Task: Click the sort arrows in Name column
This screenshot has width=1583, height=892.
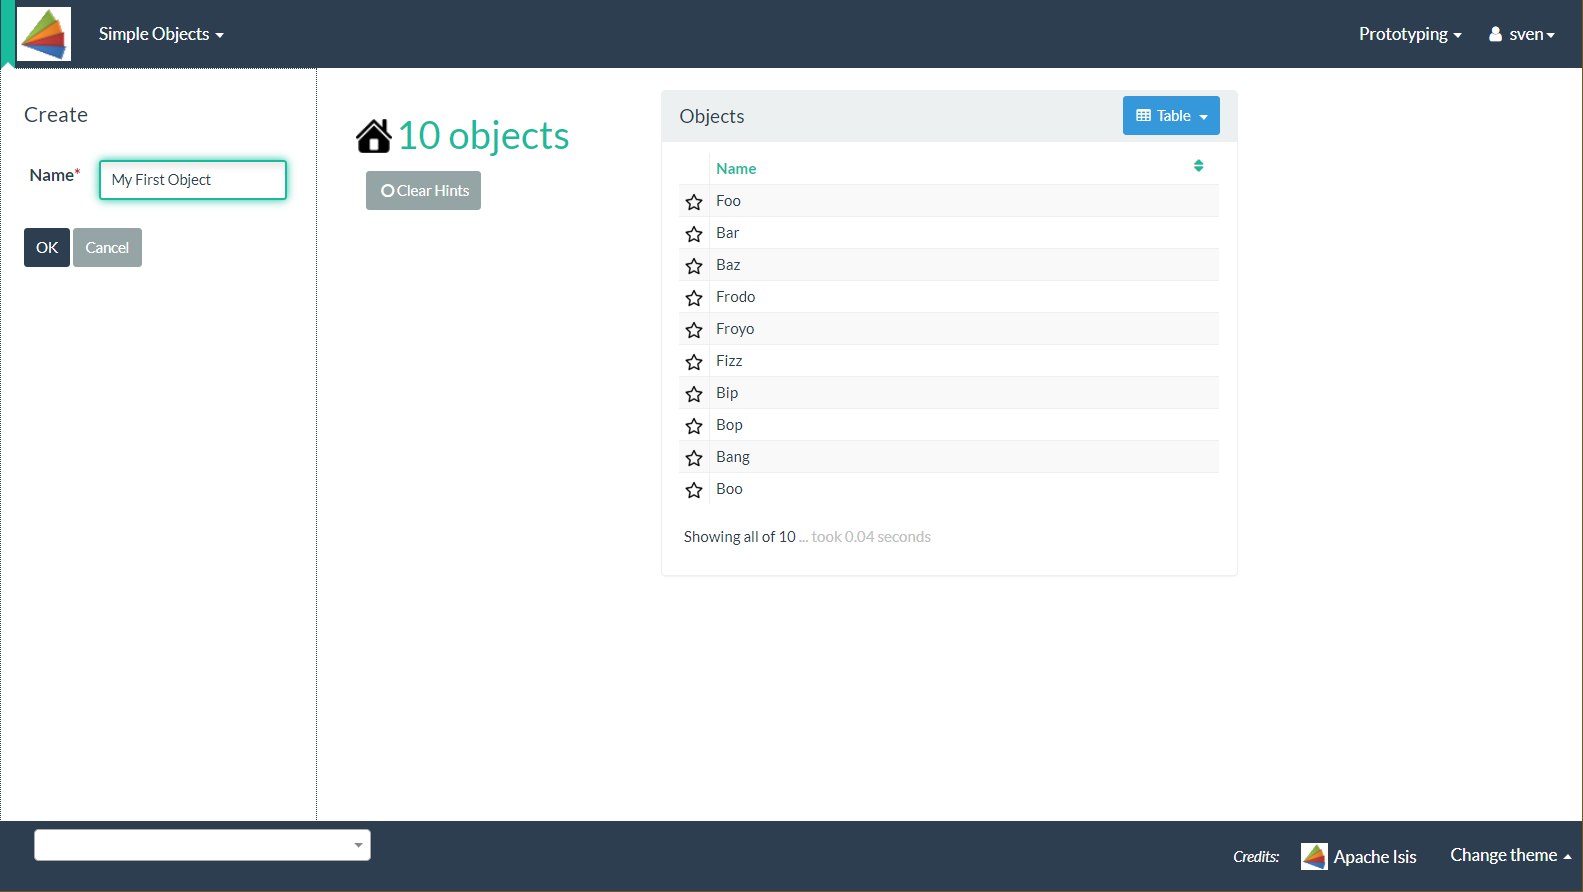Action: pyautogui.click(x=1198, y=166)
